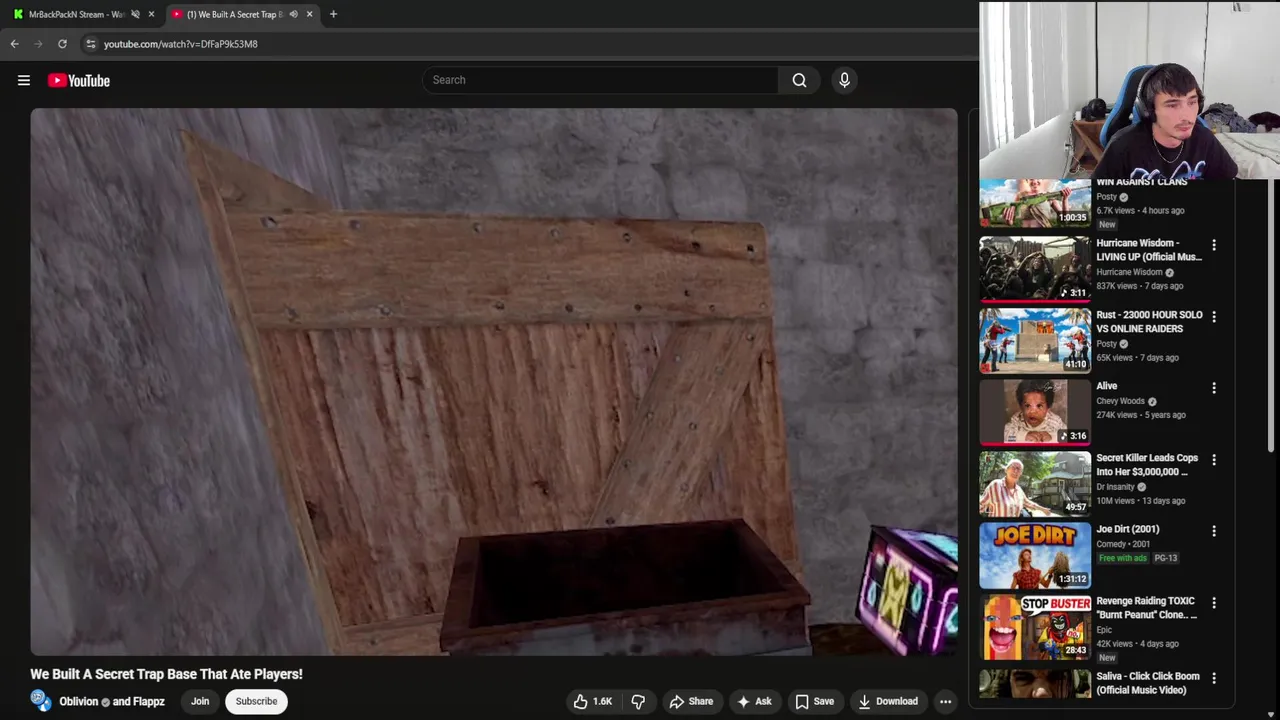Dislike the video with thumbs down

(x=638, y=701)
